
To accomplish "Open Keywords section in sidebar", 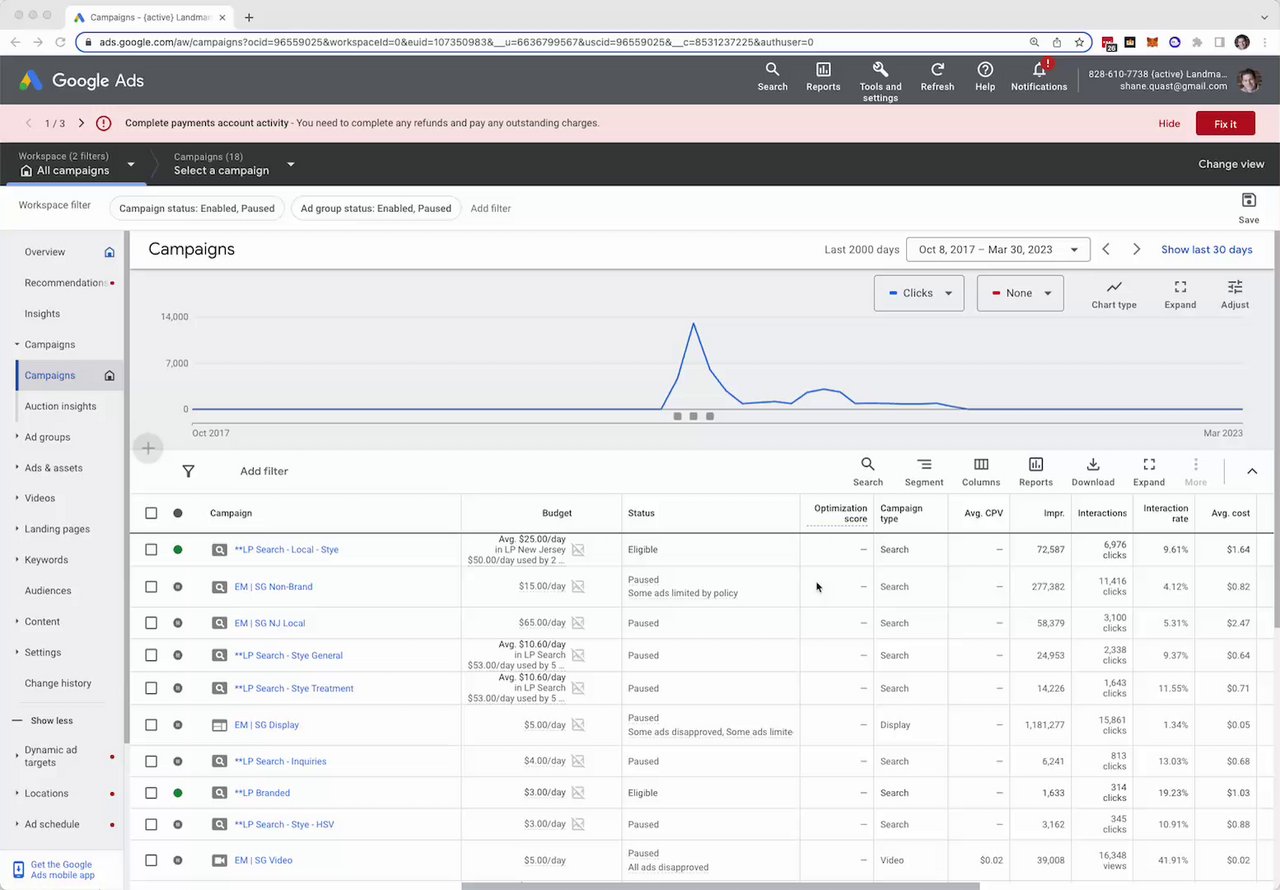I will (x=46, y=560).
